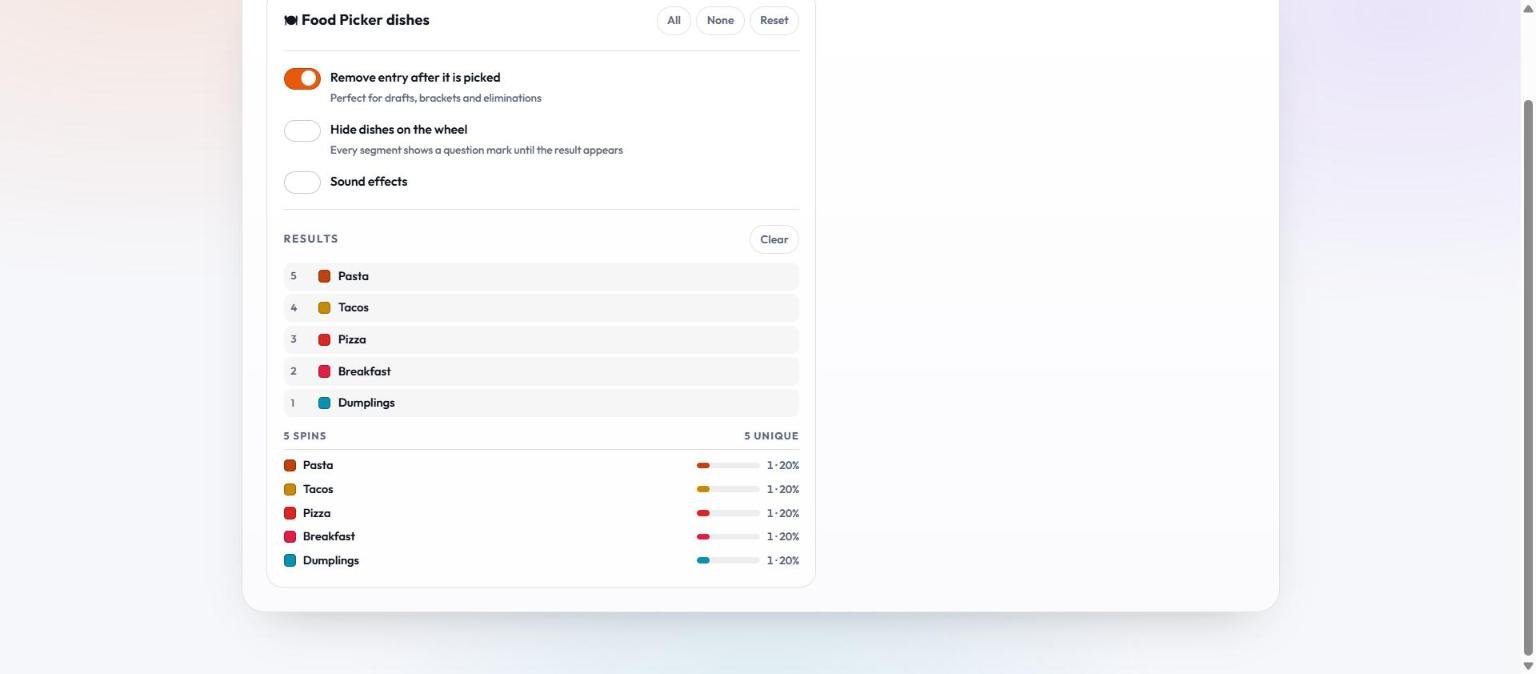Image resolution: width=1536 pixels, height=674 pixels.
Task: Click the Dumplings 1·20% value
Action: click(783, 561)
